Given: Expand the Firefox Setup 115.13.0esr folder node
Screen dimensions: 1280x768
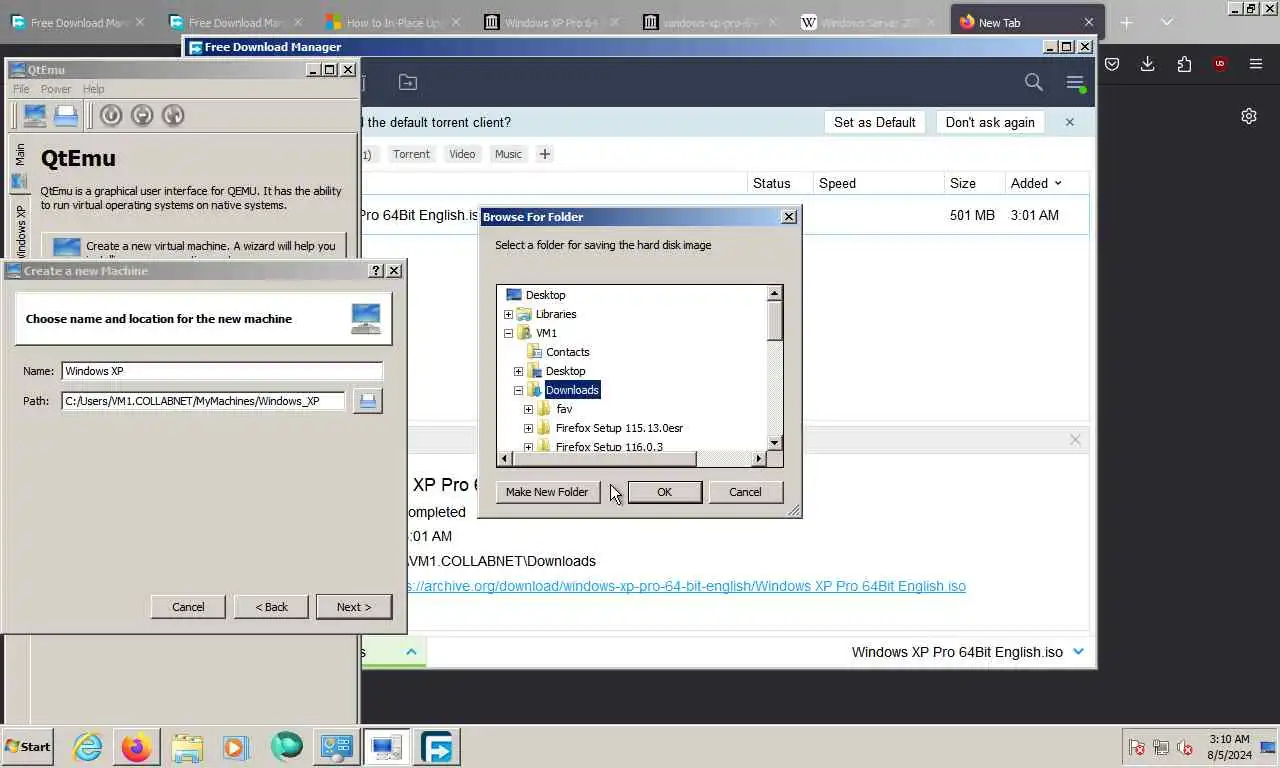Looking at the screenshot, I should [528, 428].
